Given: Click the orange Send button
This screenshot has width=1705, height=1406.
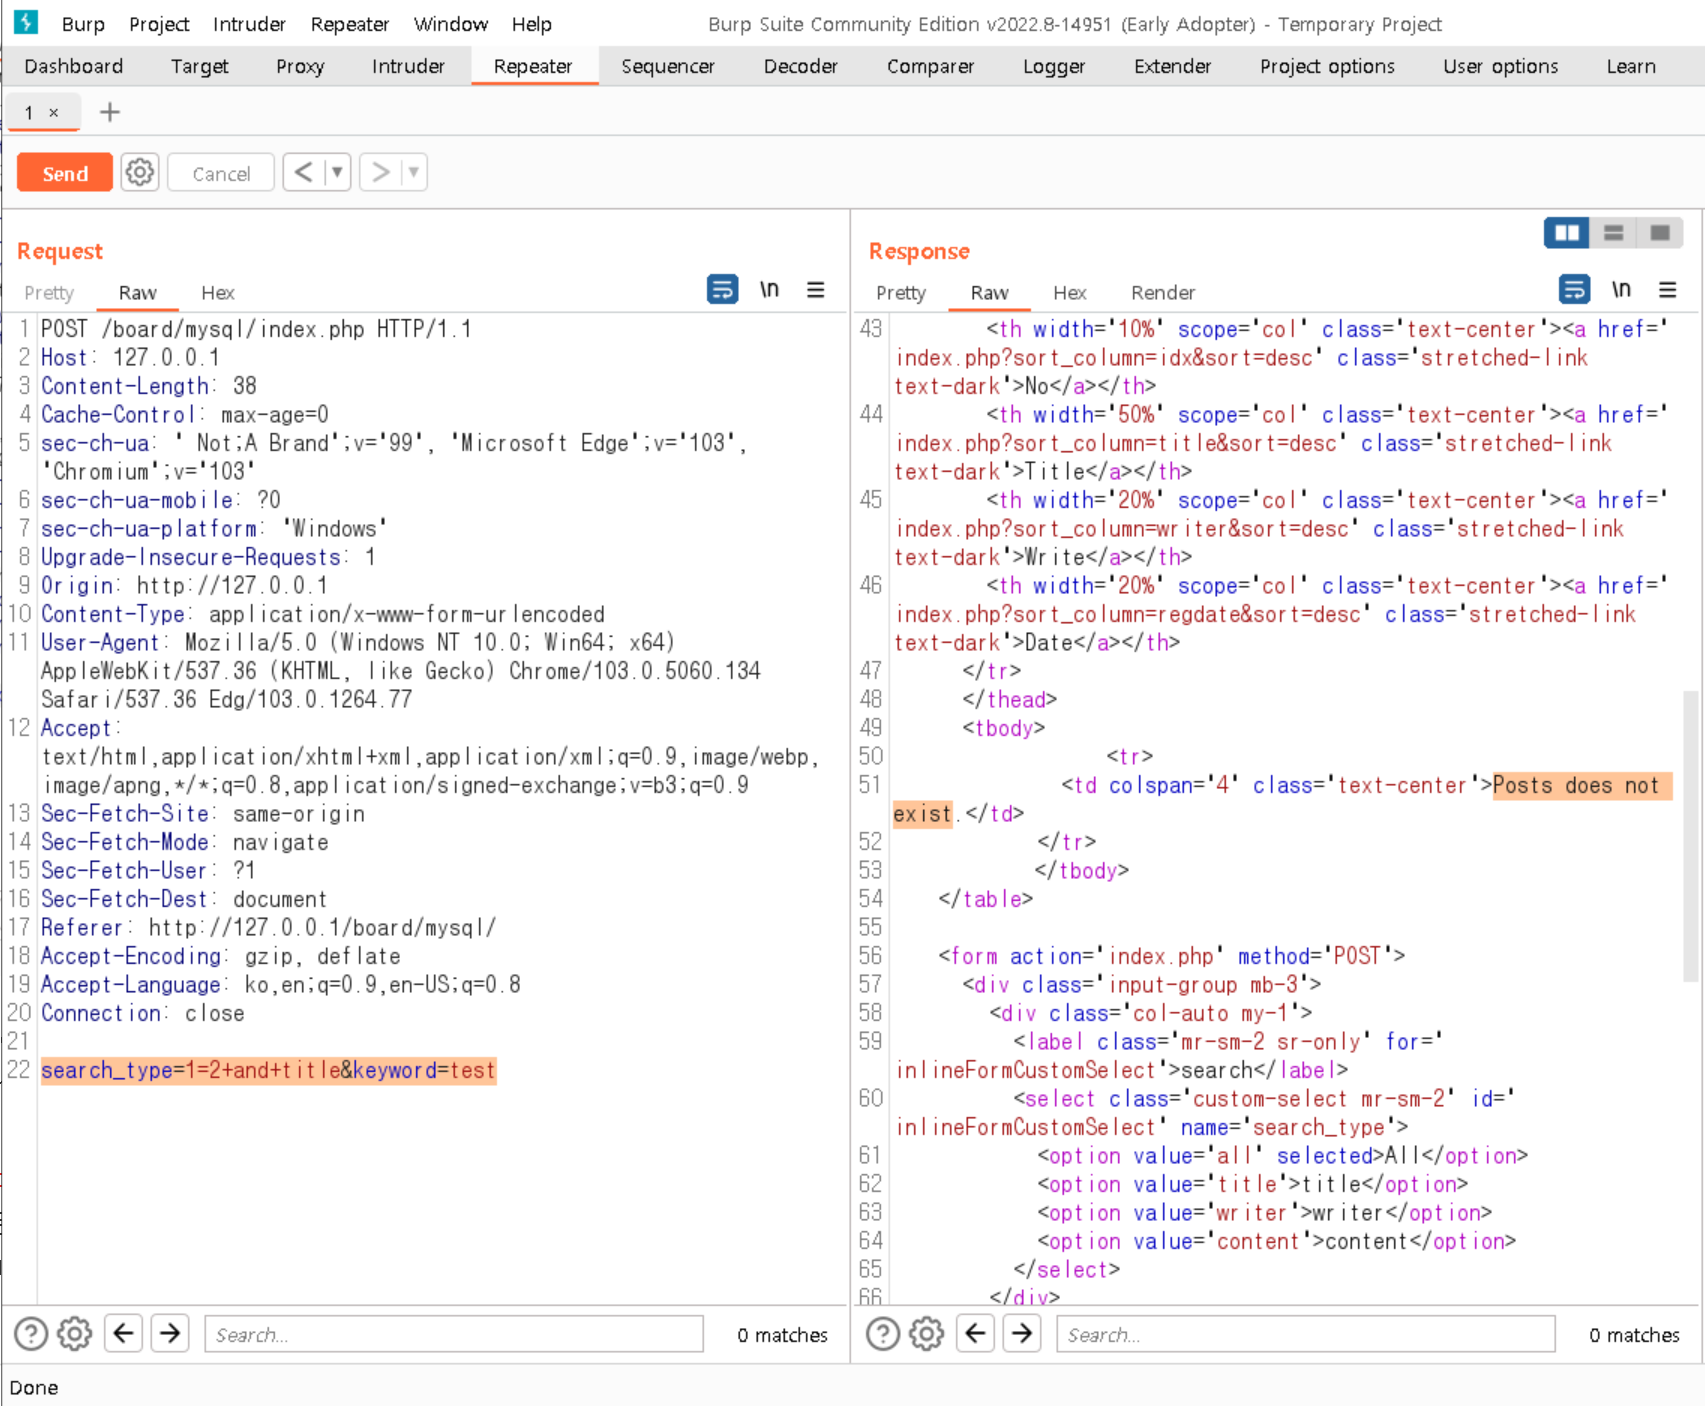Looking at the screenshot, I should 65,173.
